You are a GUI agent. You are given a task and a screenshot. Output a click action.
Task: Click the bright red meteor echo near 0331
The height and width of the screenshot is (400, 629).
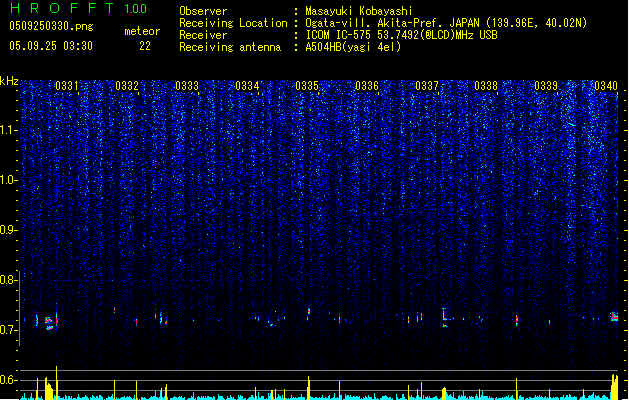[49, 323]
